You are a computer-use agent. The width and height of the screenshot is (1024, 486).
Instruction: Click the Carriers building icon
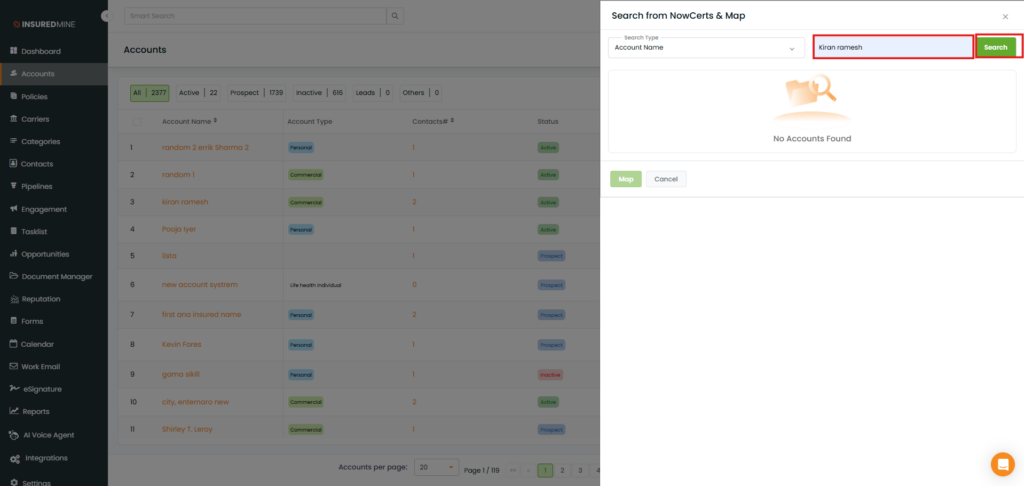pos(14,119)
